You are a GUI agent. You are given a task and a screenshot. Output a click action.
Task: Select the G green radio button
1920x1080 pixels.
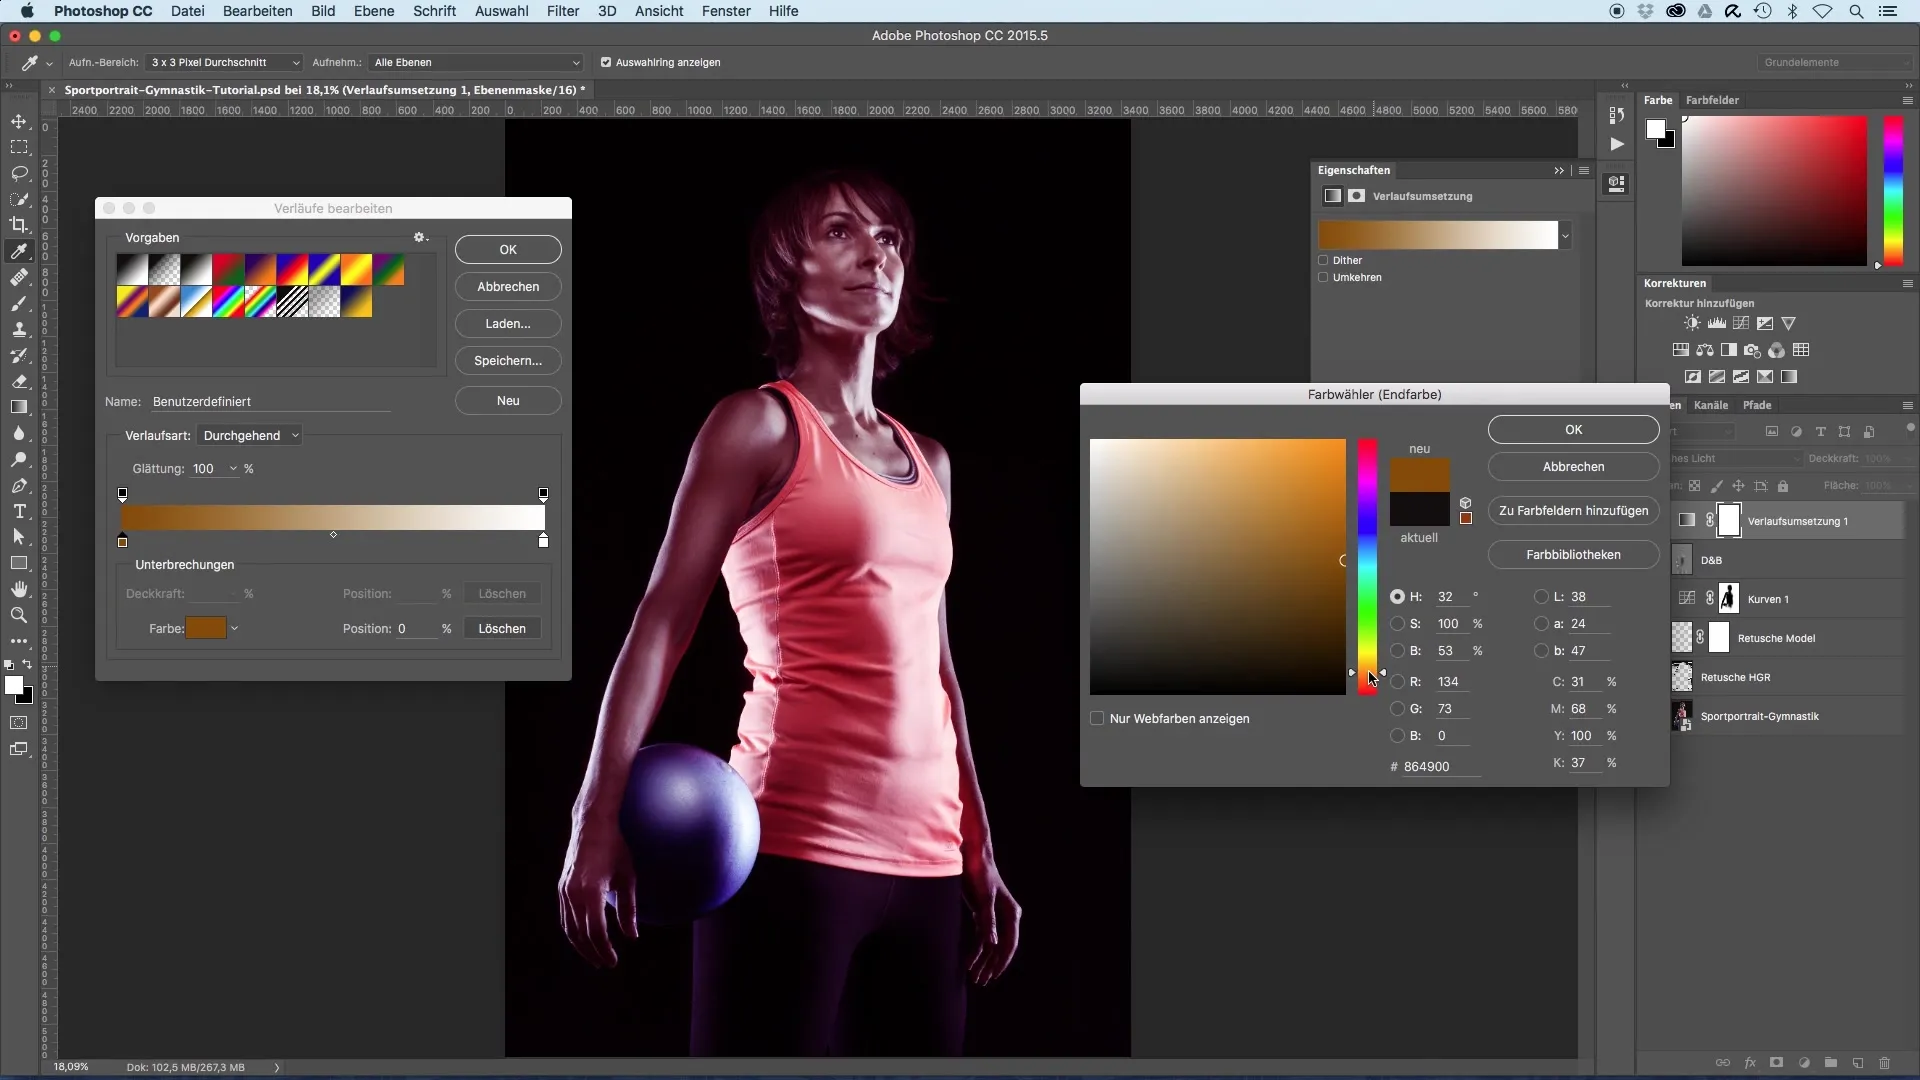(1397, 708)
